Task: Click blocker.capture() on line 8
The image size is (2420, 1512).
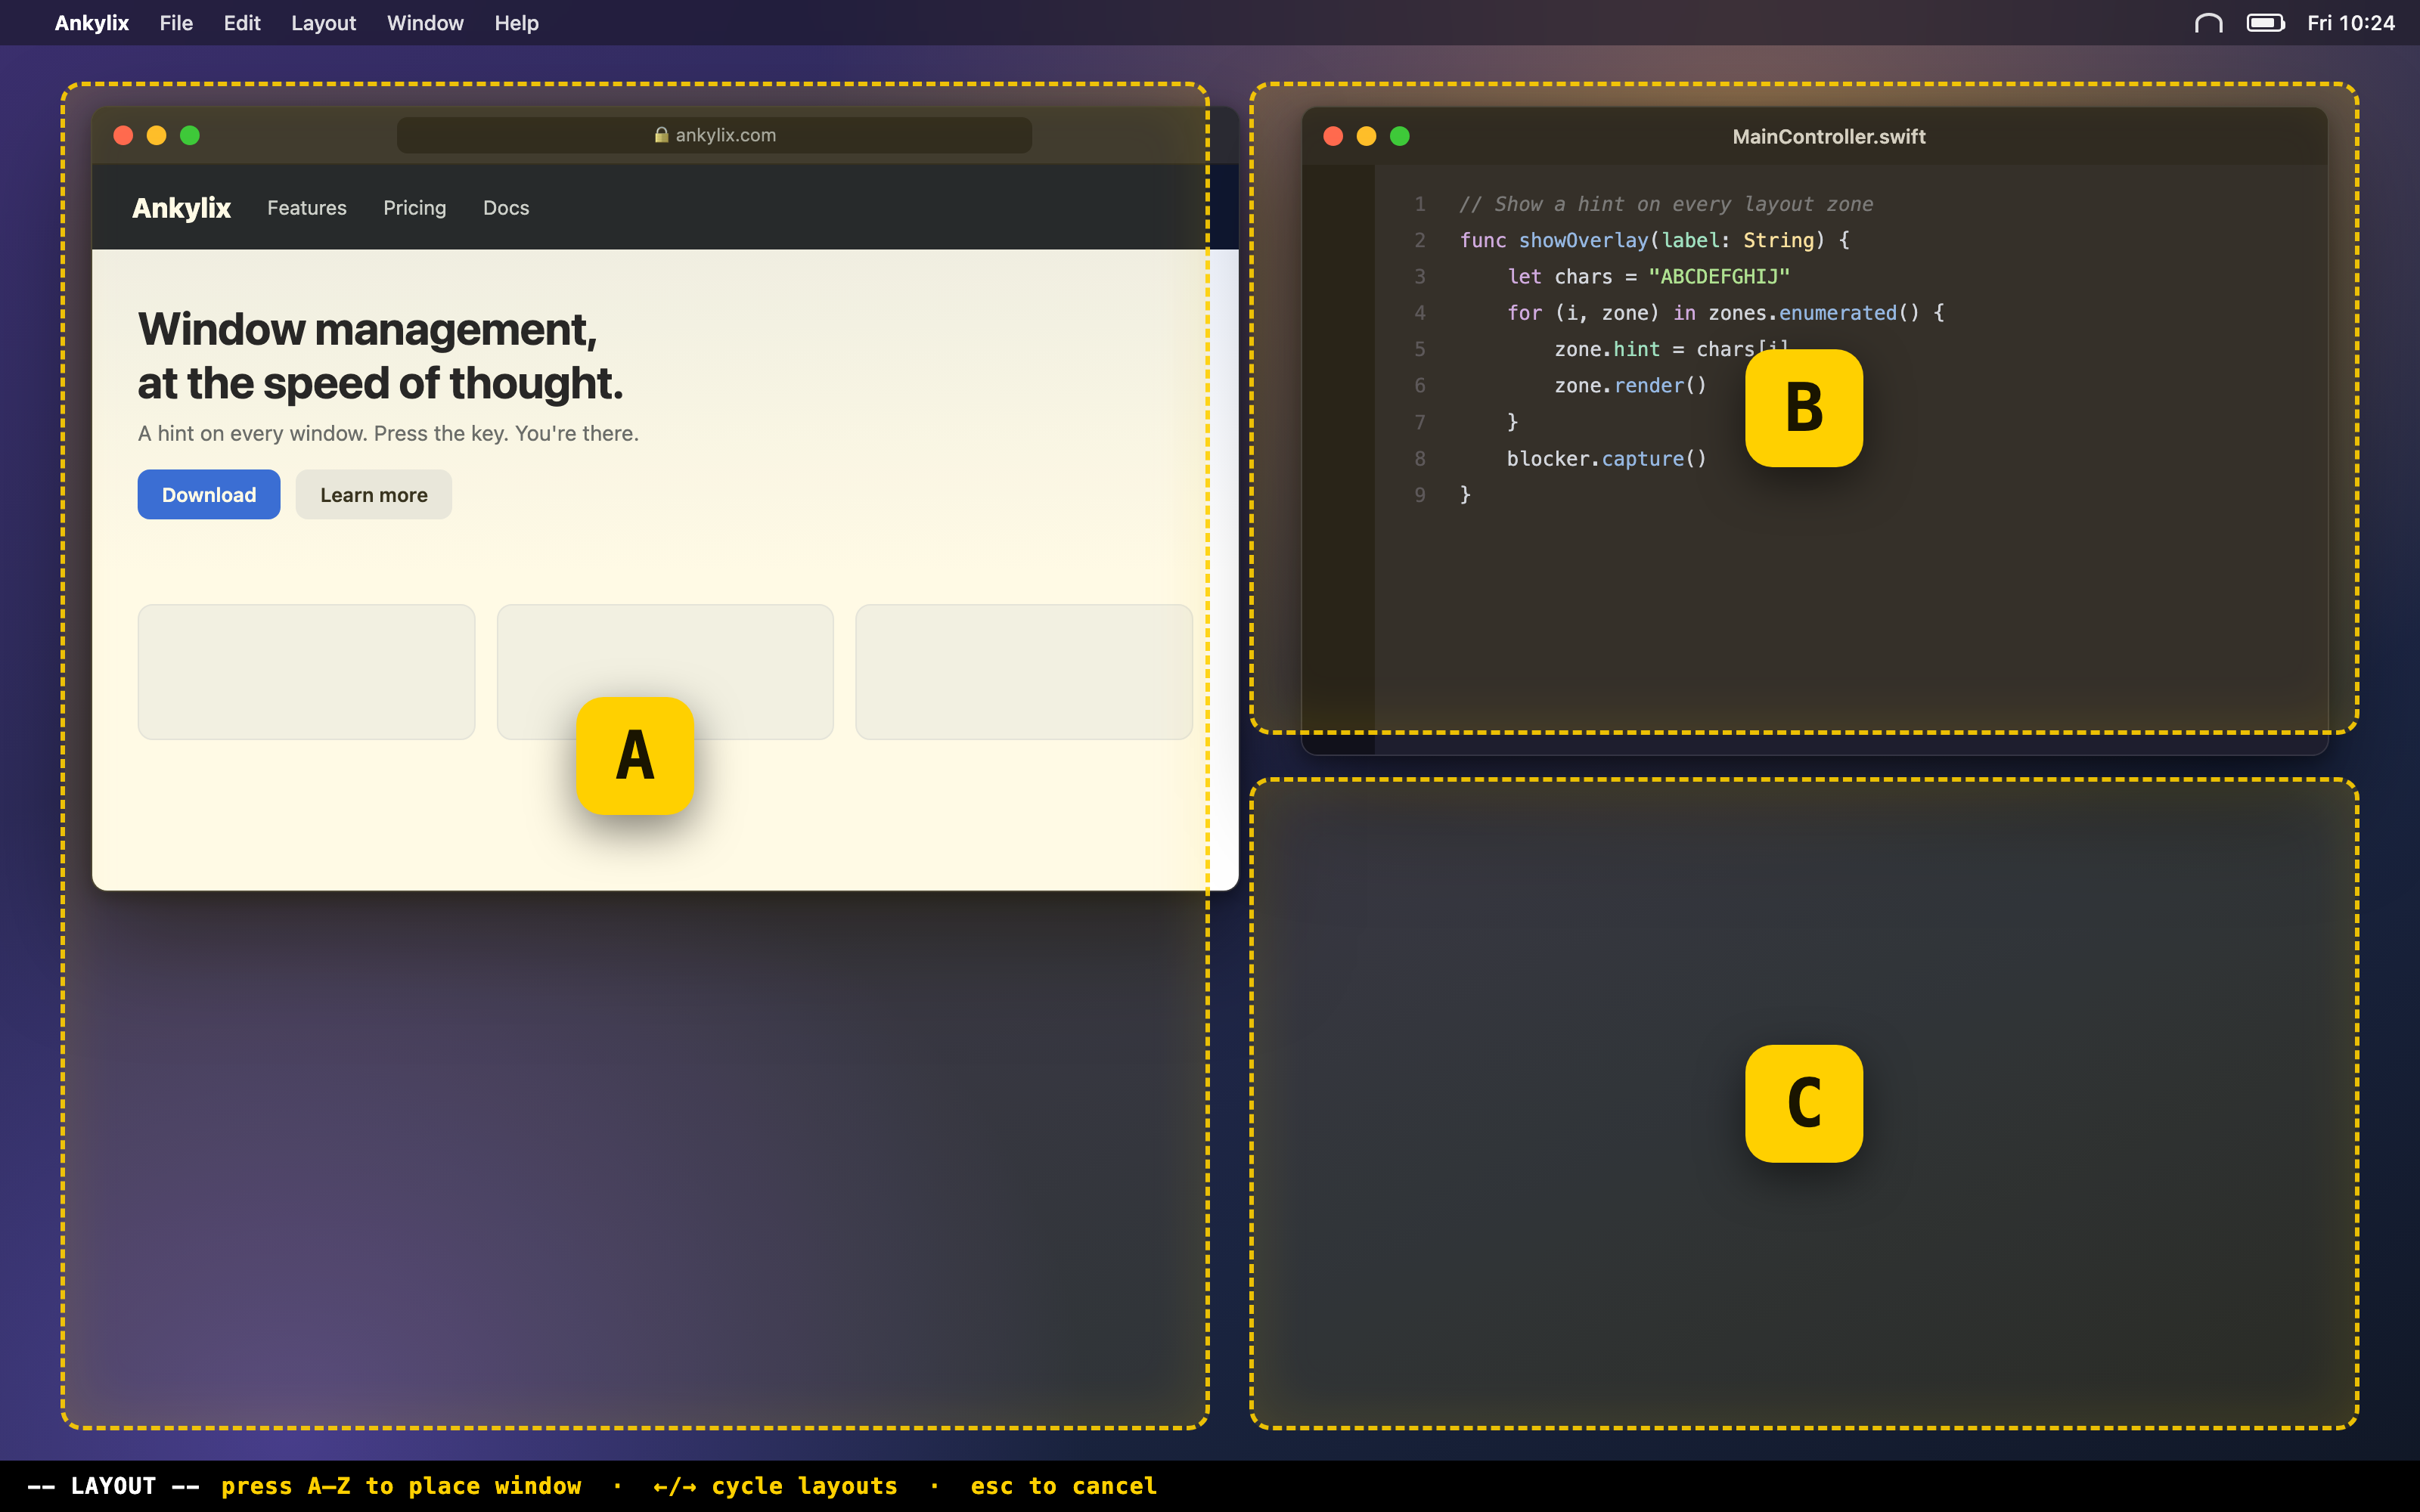Action: 1607,459
